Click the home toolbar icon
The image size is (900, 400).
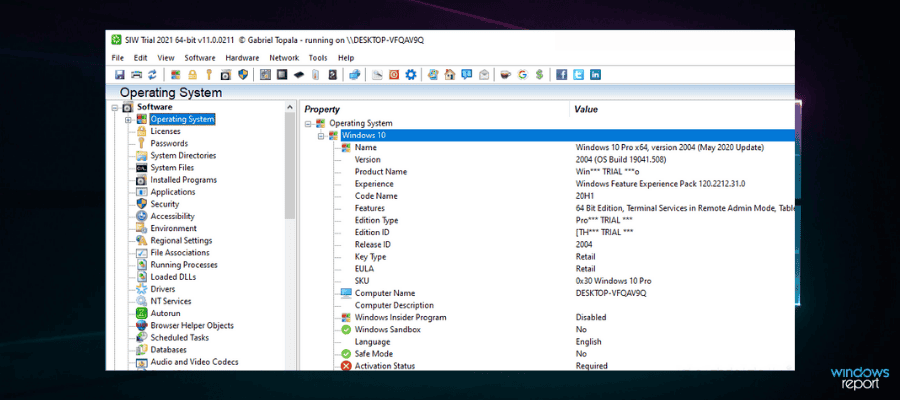pos(450,75)
